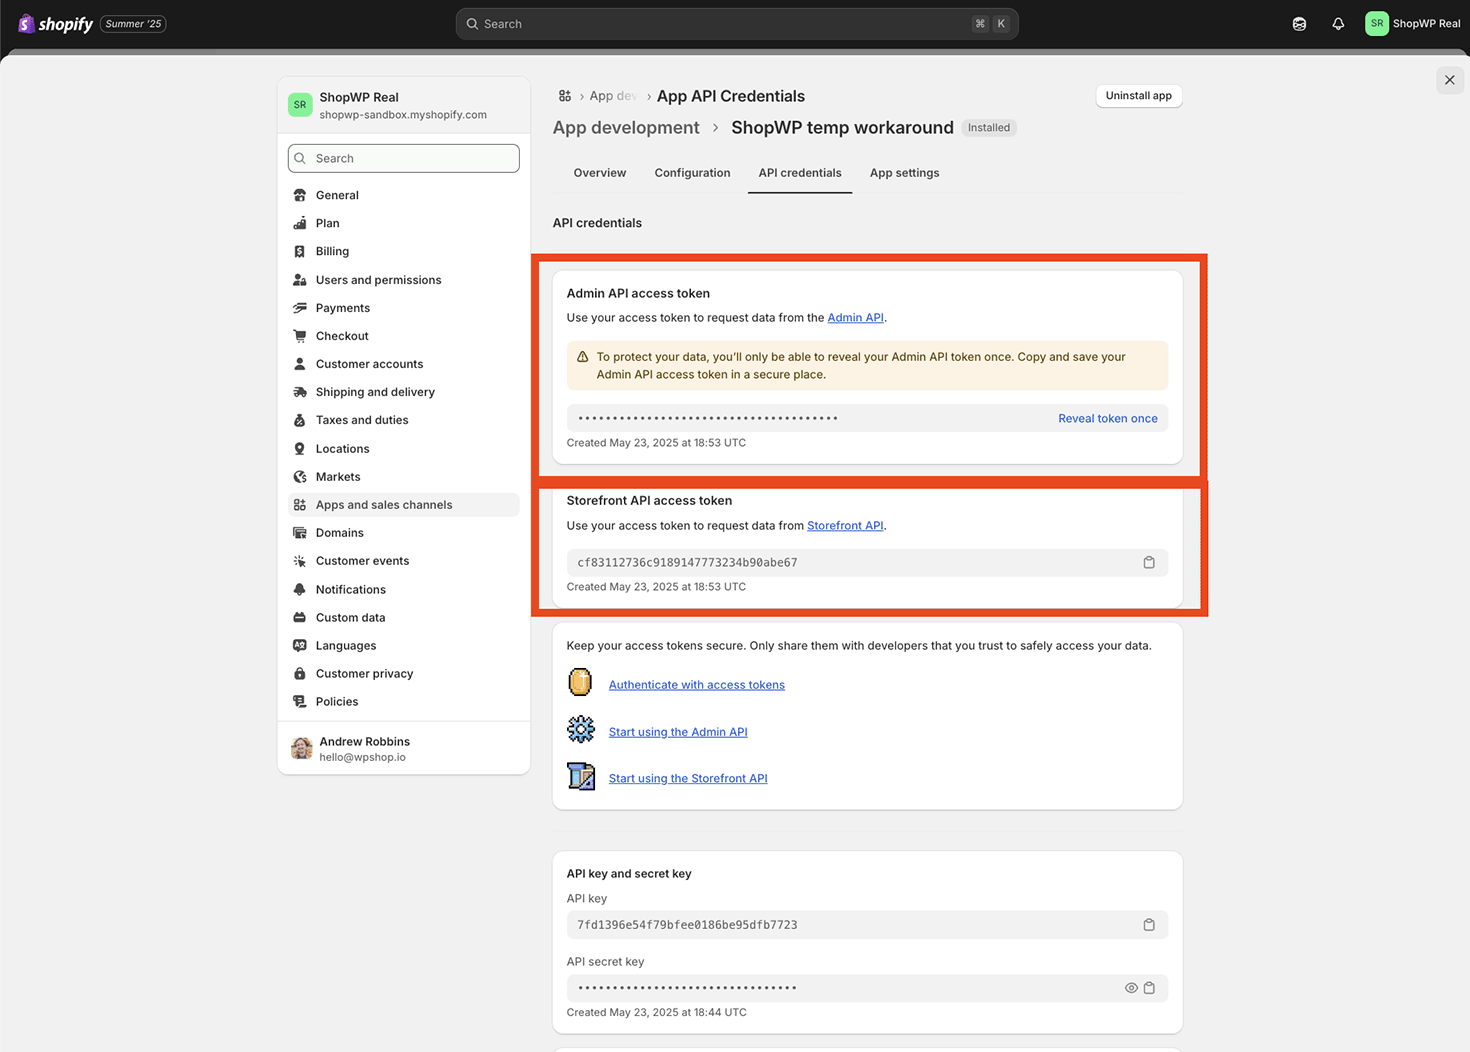This screenshot has width=1470, height=1052.
Task: Copy the API secret key
Action: tap(1149, 988)
